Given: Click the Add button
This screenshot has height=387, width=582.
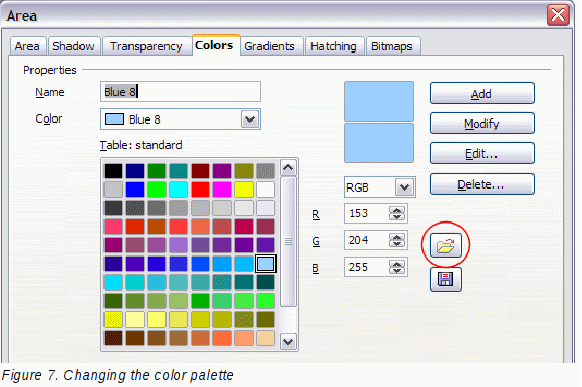Looking at the screenshot, I should pos(482,93).
